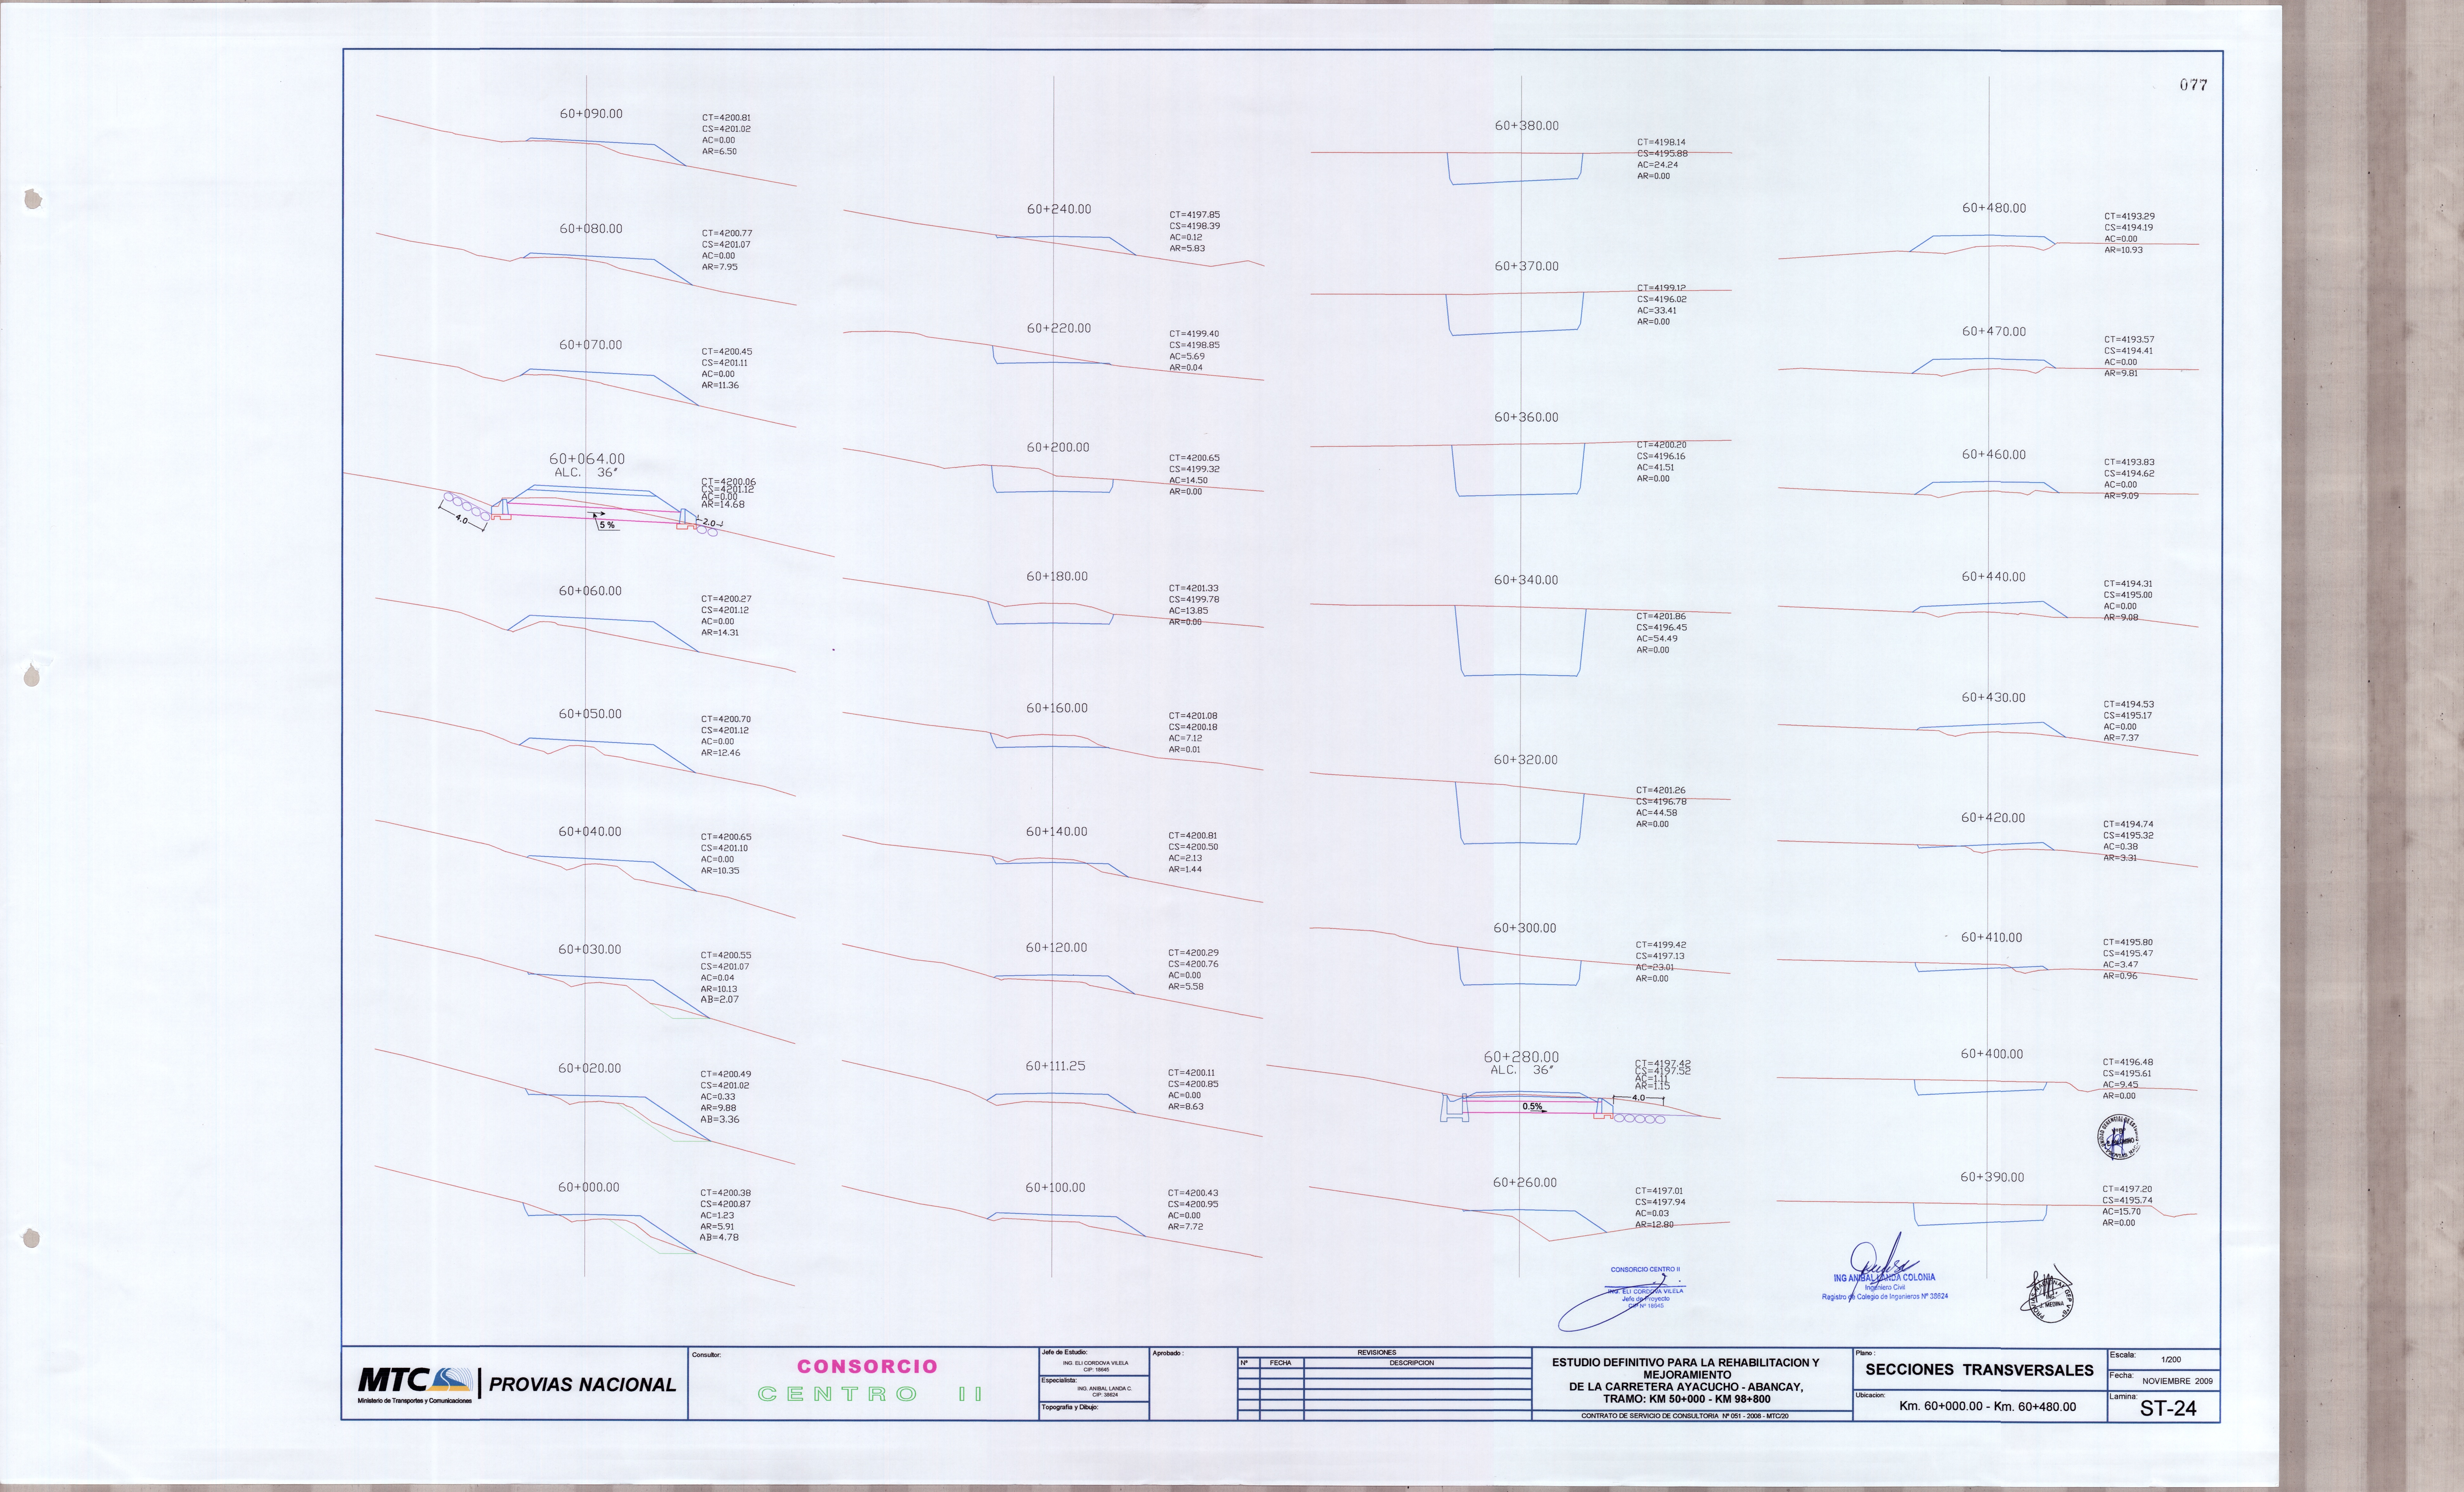Click the FECHA column header
This screenshot has height=1492, width=2464.
coord(1280,1363)
